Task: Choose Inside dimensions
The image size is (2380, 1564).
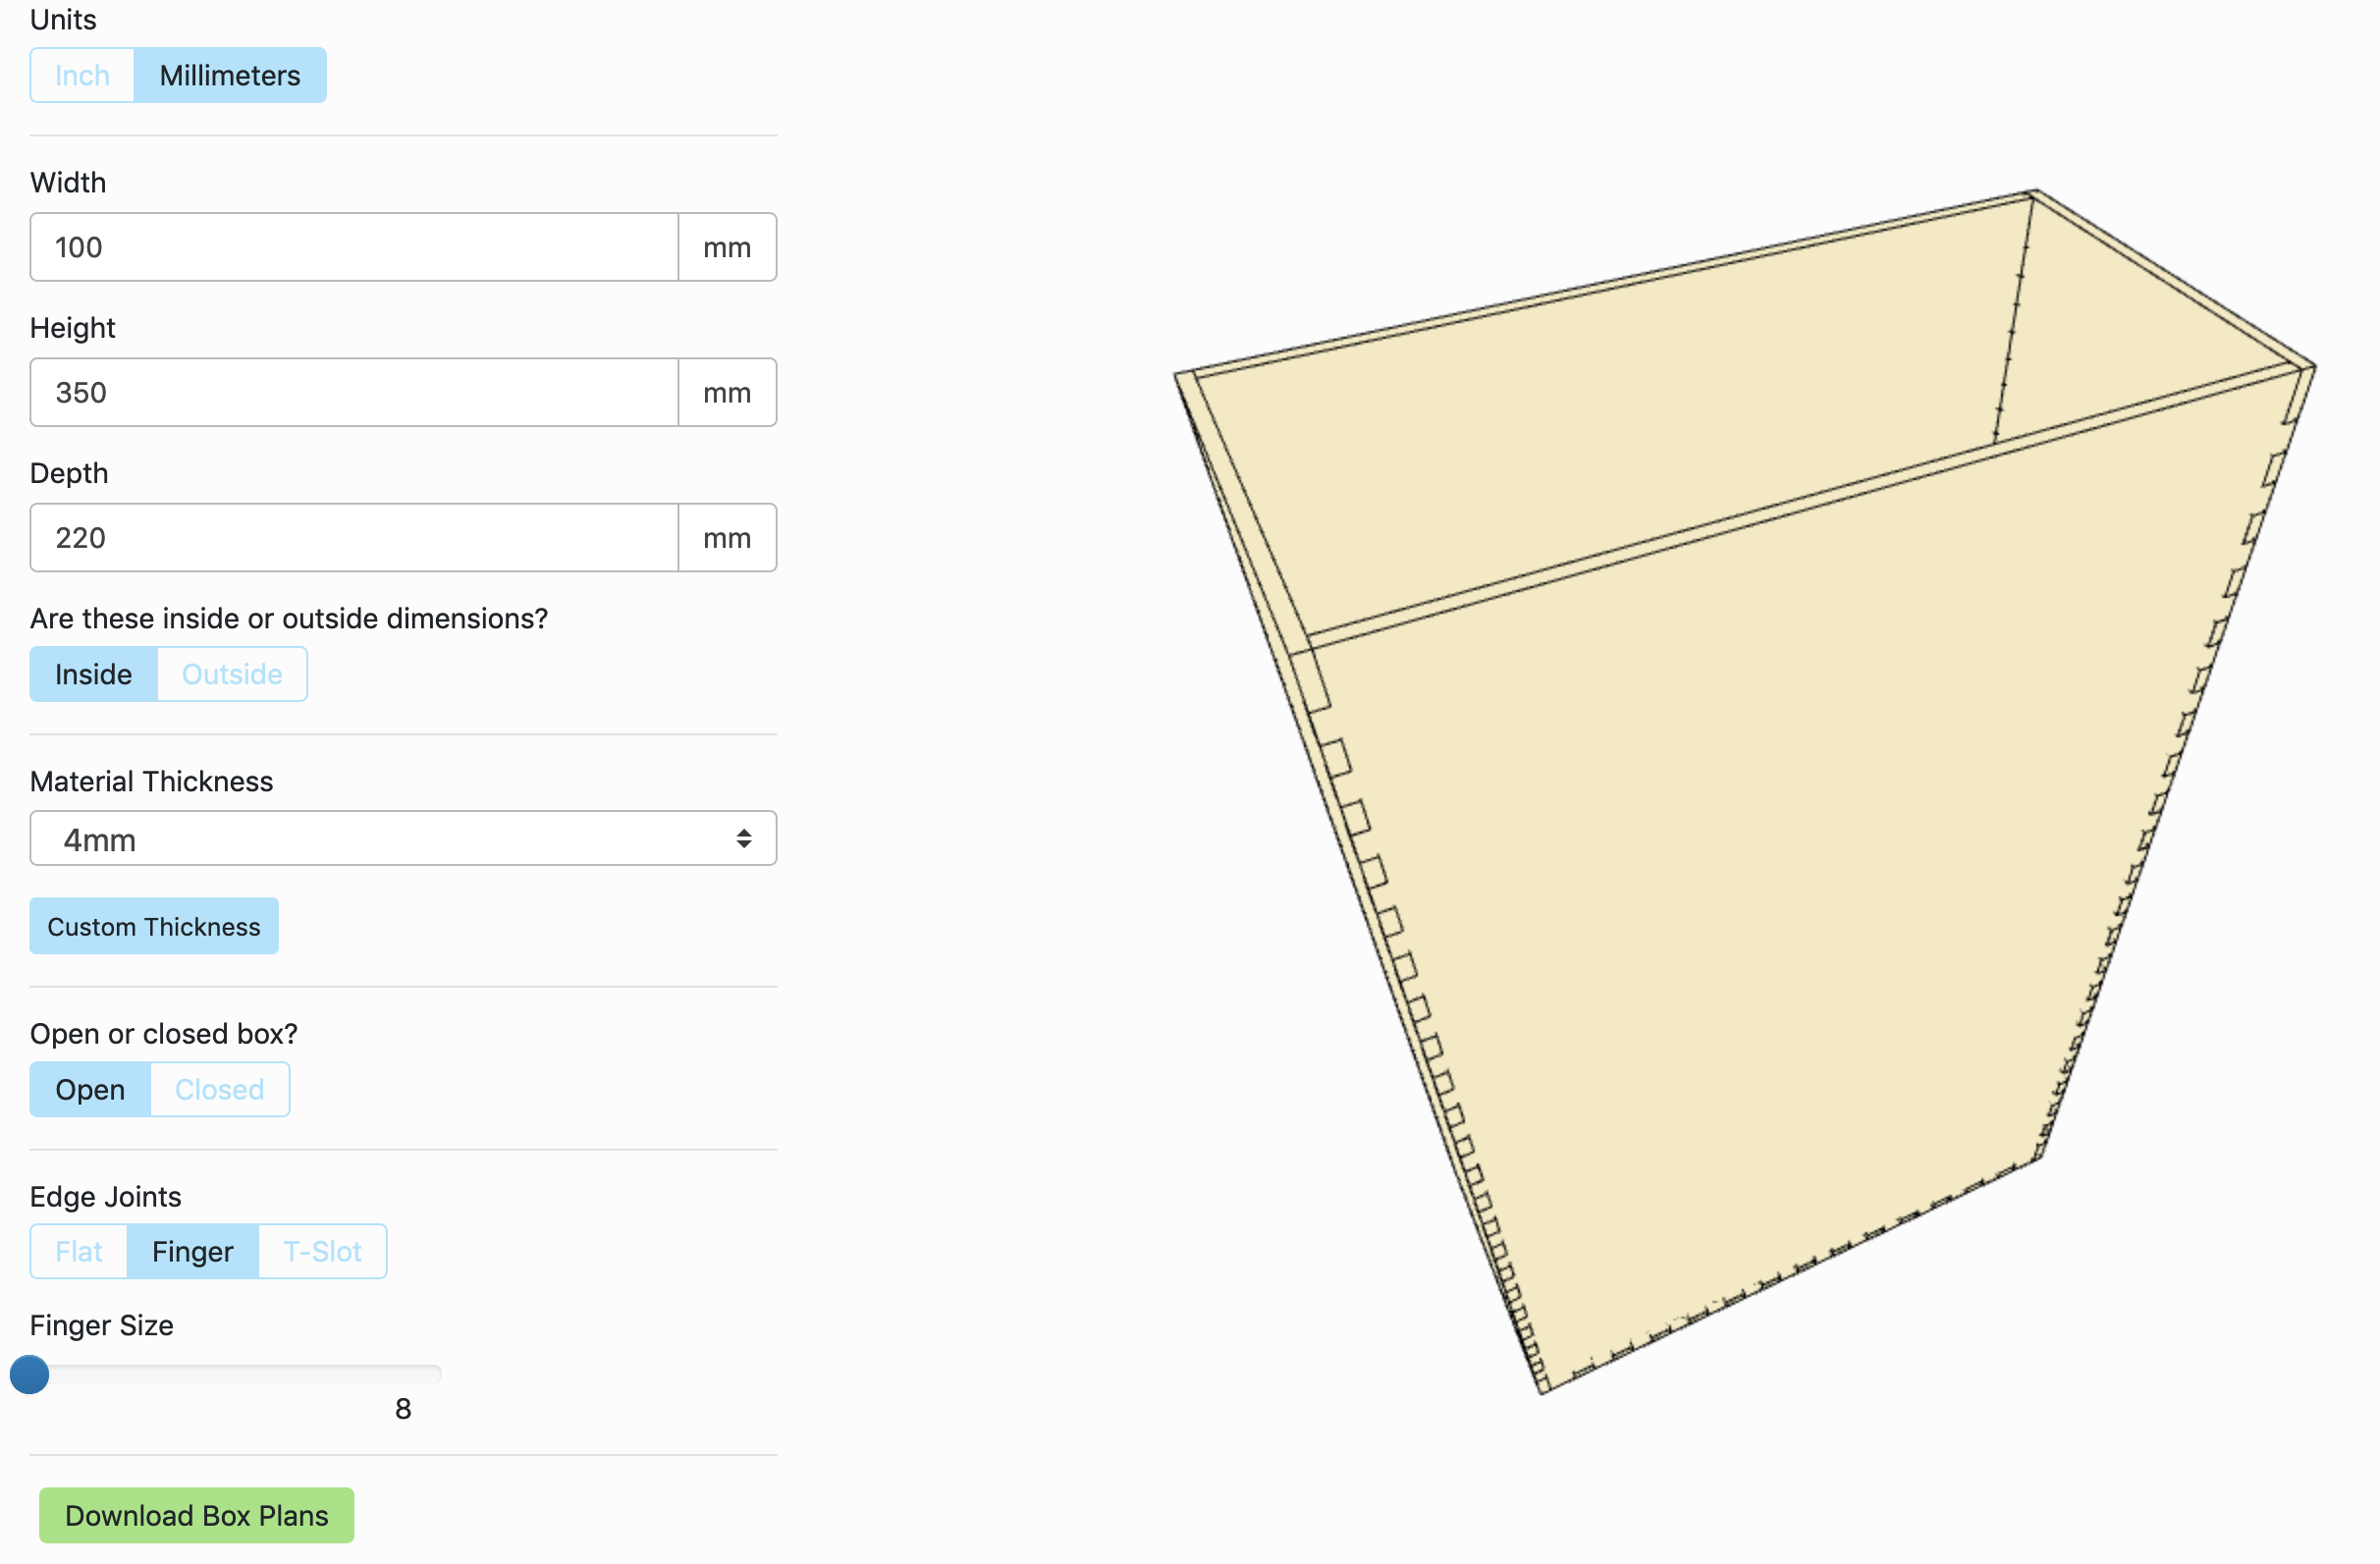Action: click(93, 674)
